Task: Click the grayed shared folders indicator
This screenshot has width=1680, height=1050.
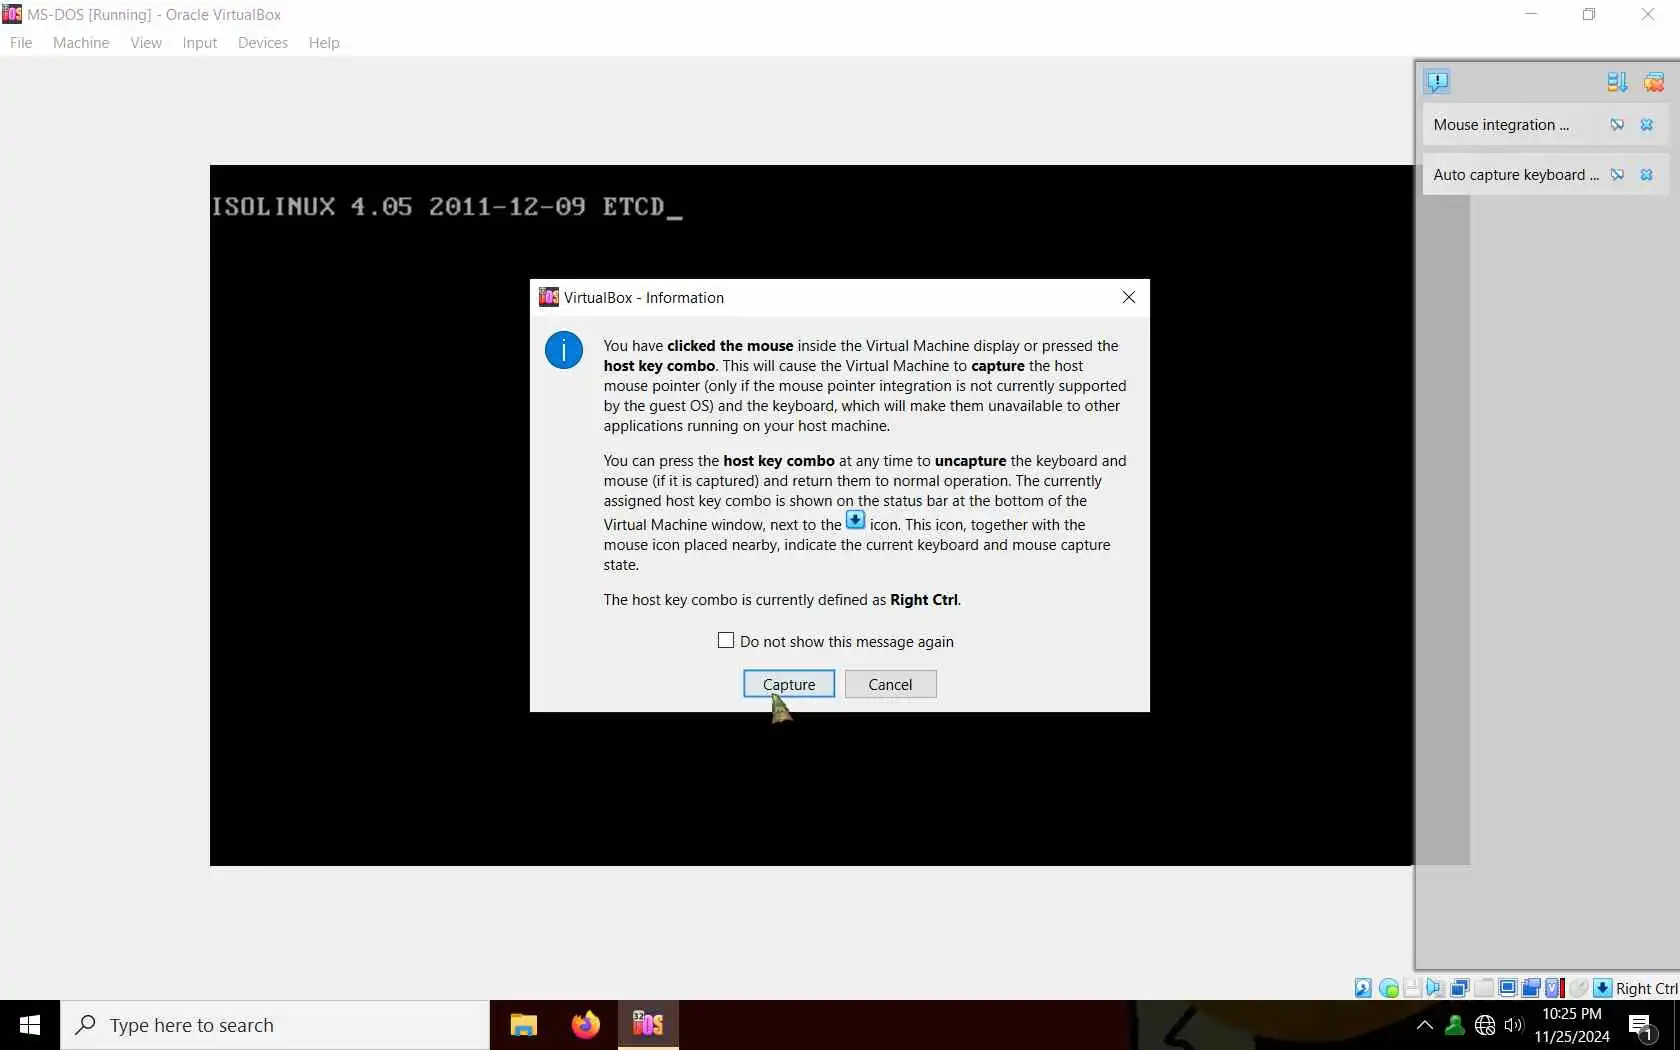Action: click(1484, 988)
